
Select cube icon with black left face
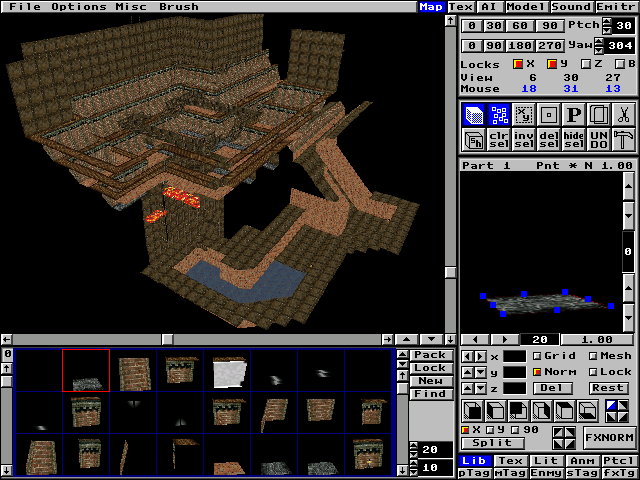tap(496, 411)
